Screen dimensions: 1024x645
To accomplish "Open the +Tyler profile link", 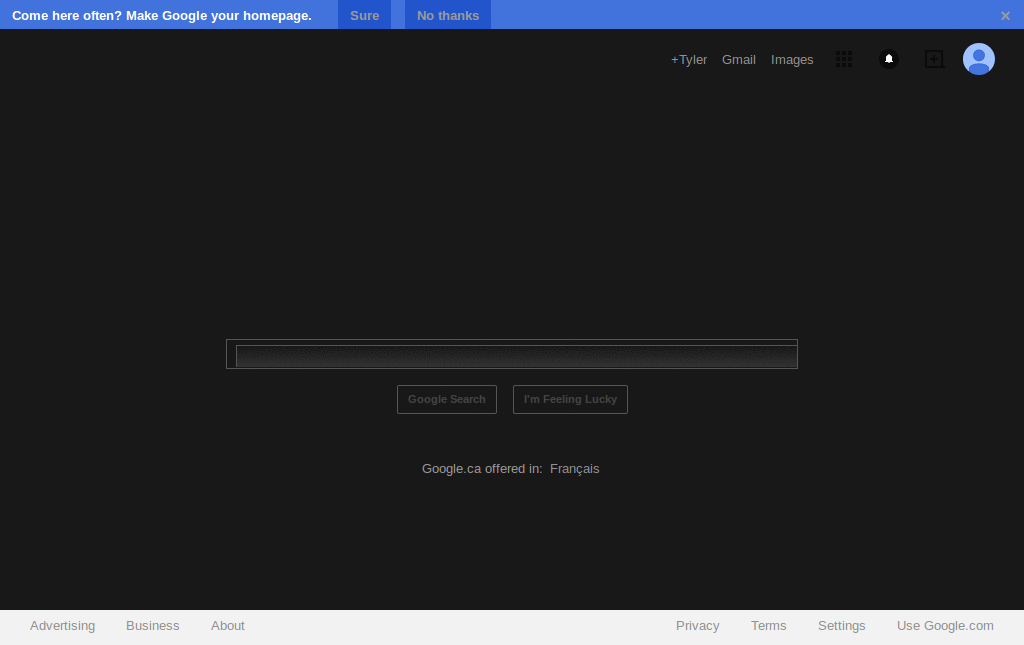I will coord(689,59).
